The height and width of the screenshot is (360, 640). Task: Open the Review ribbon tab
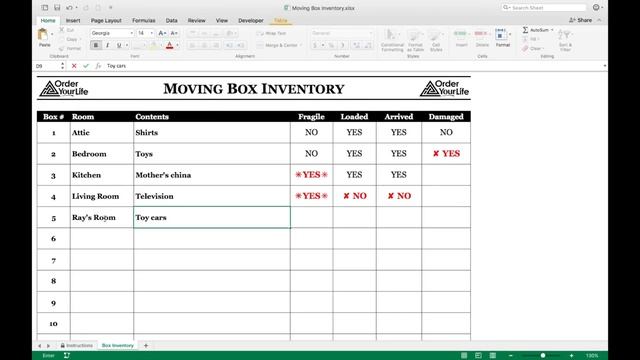coord(196,20)
